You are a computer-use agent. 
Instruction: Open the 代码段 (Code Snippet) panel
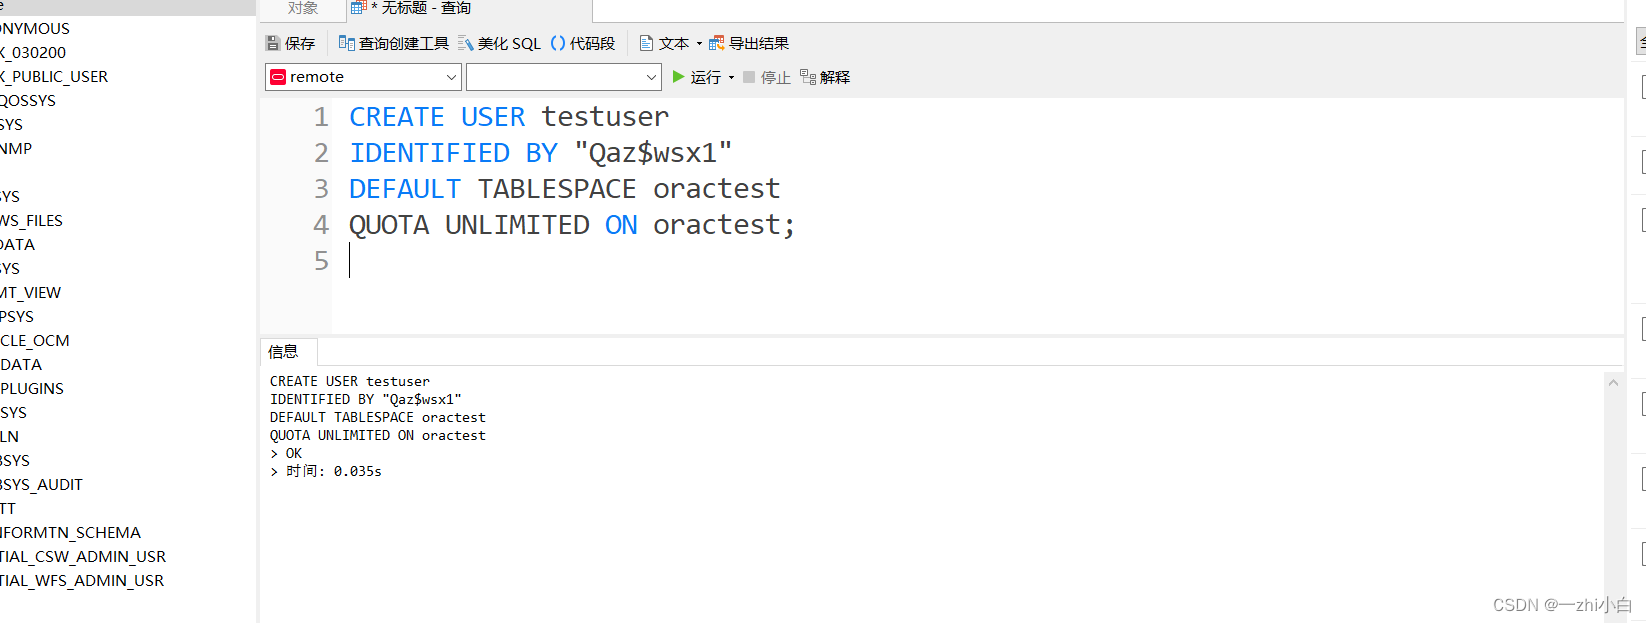[587, 43]
